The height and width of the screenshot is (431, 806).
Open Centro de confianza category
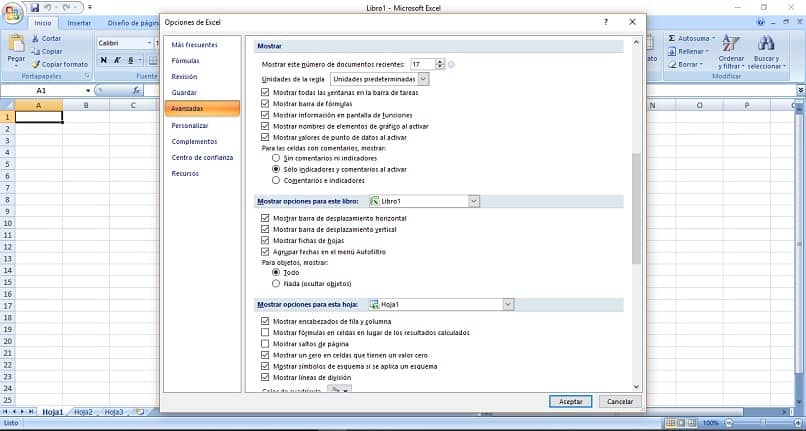[202, 157]
